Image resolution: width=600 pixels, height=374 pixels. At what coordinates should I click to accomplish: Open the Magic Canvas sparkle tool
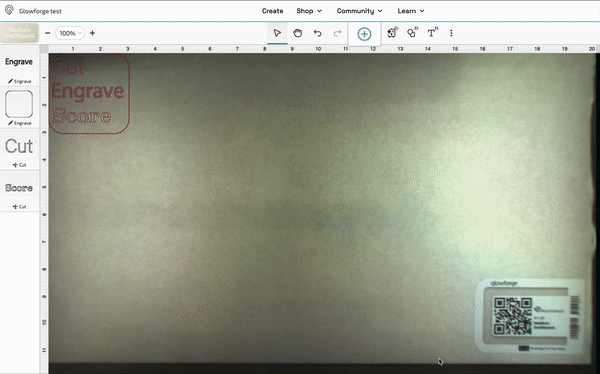391,33
